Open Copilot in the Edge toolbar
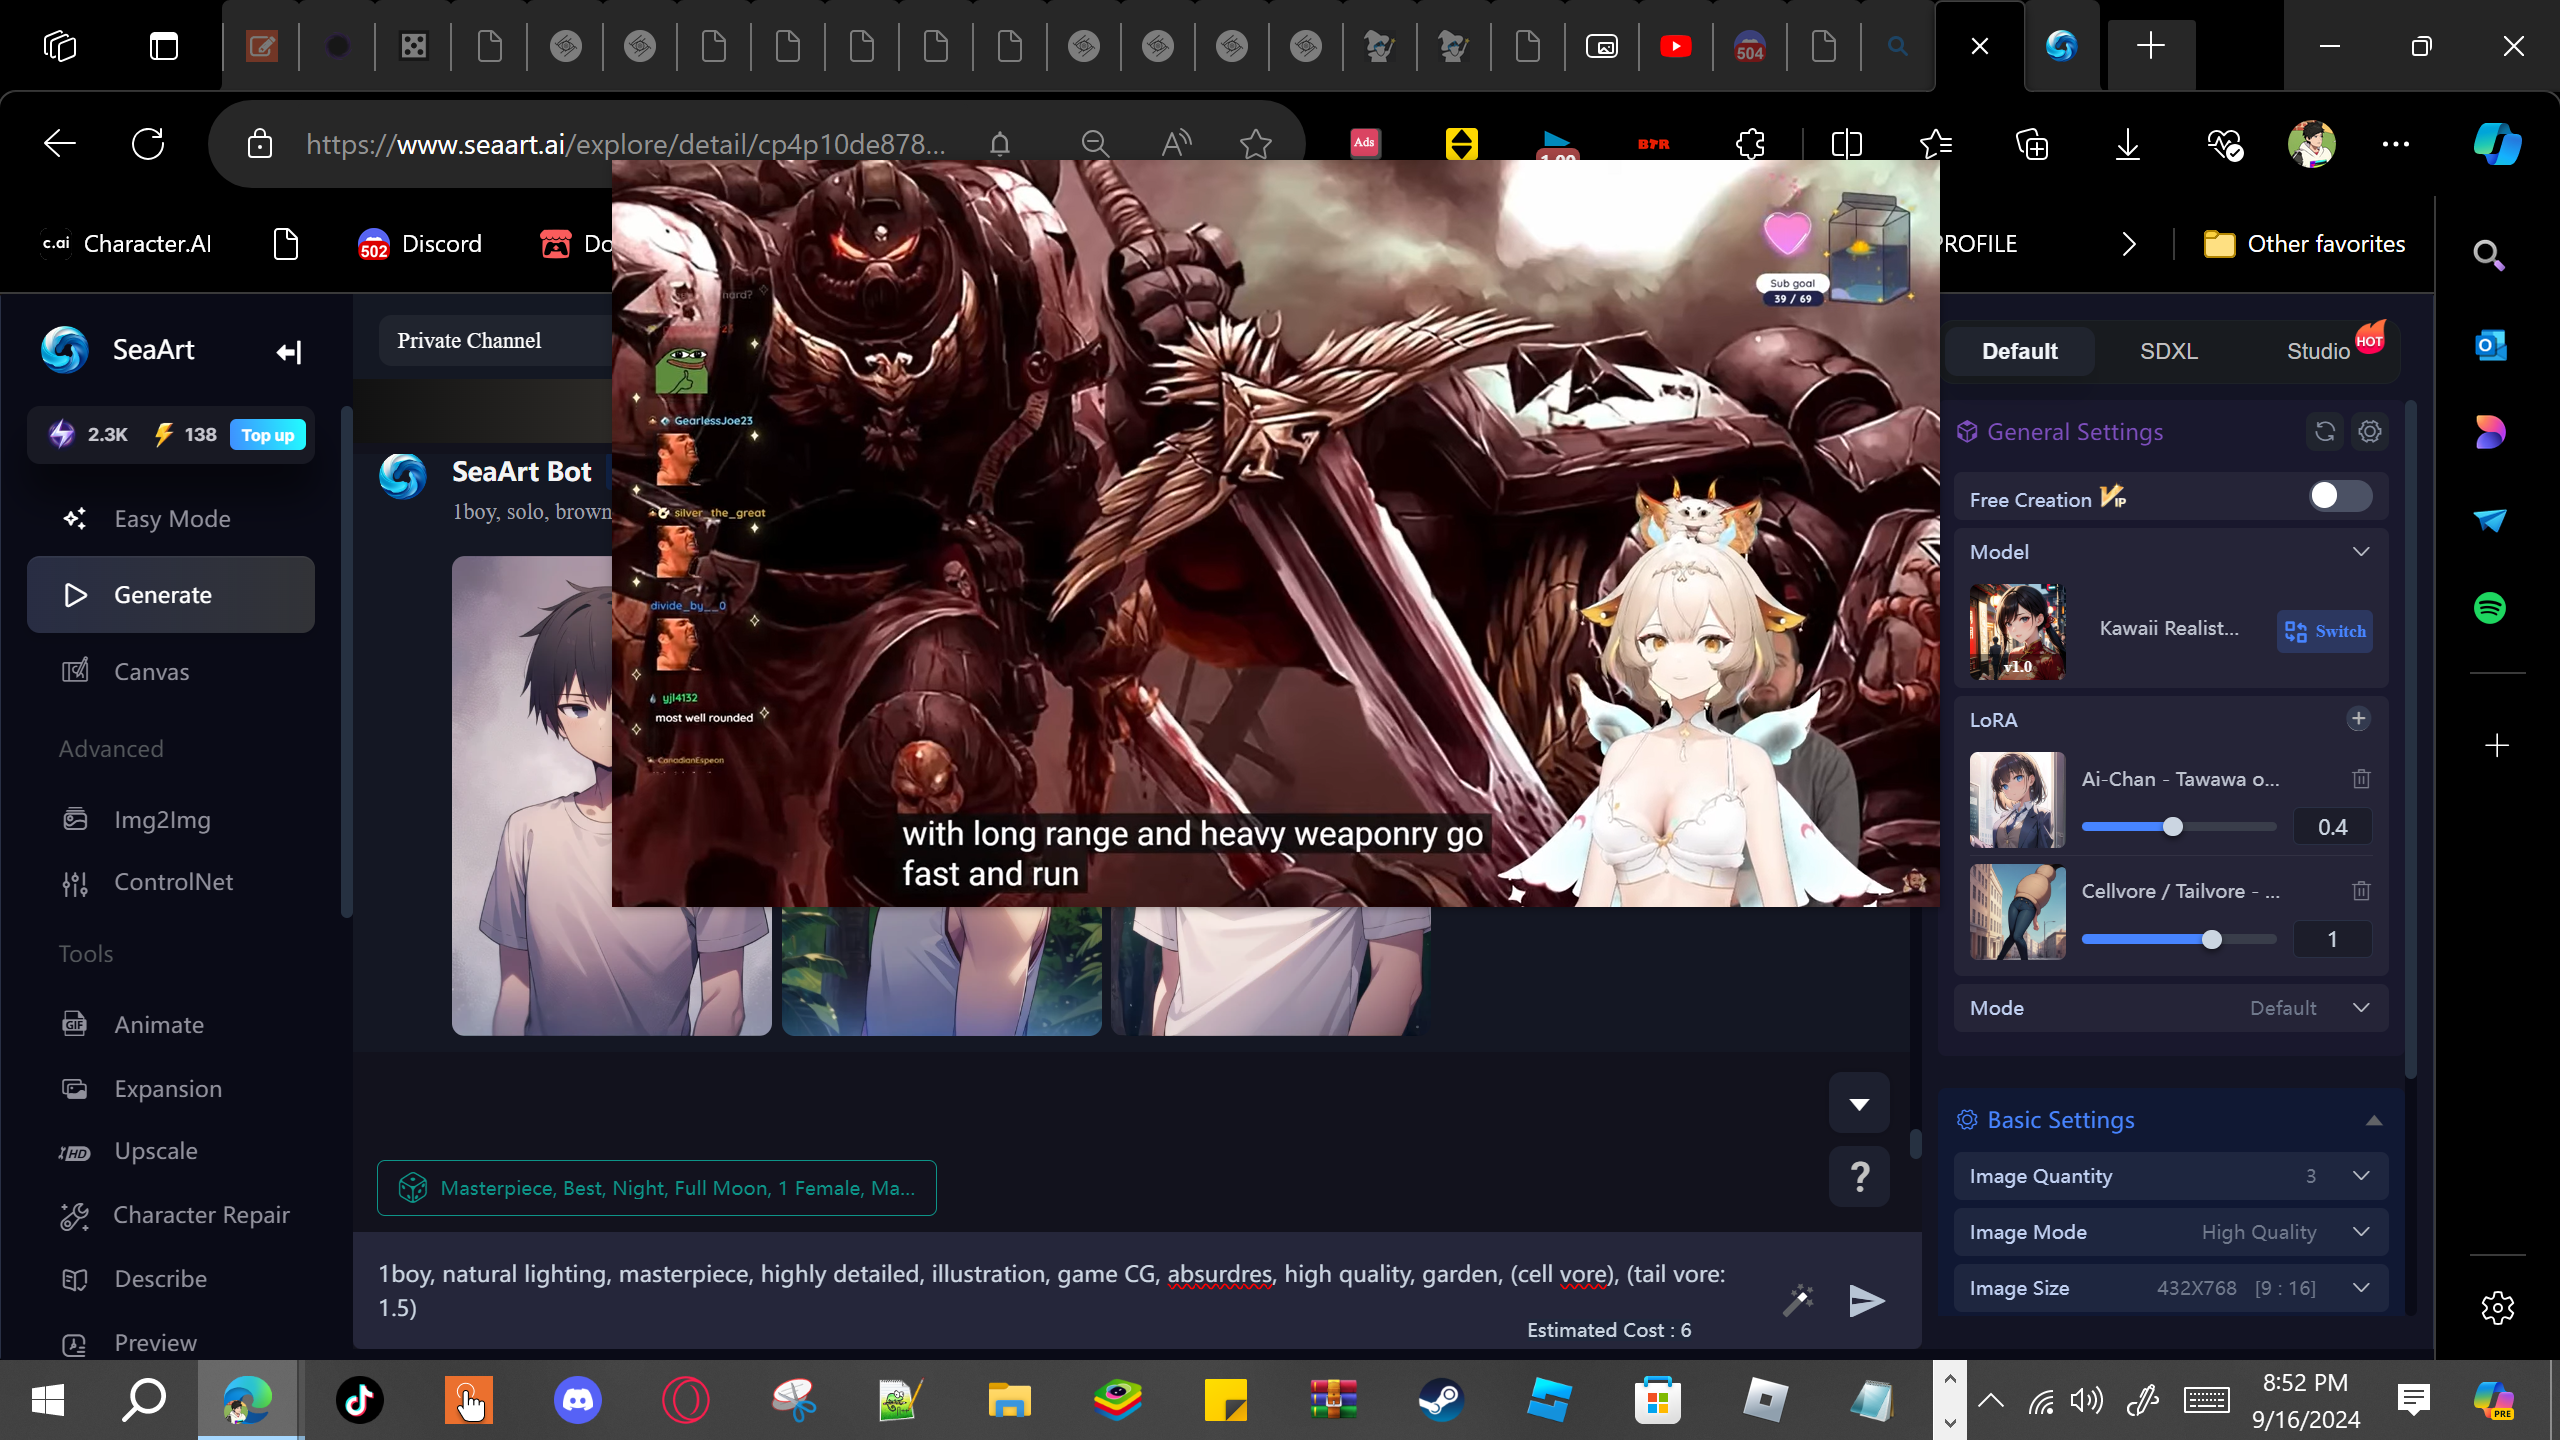 2497,144
